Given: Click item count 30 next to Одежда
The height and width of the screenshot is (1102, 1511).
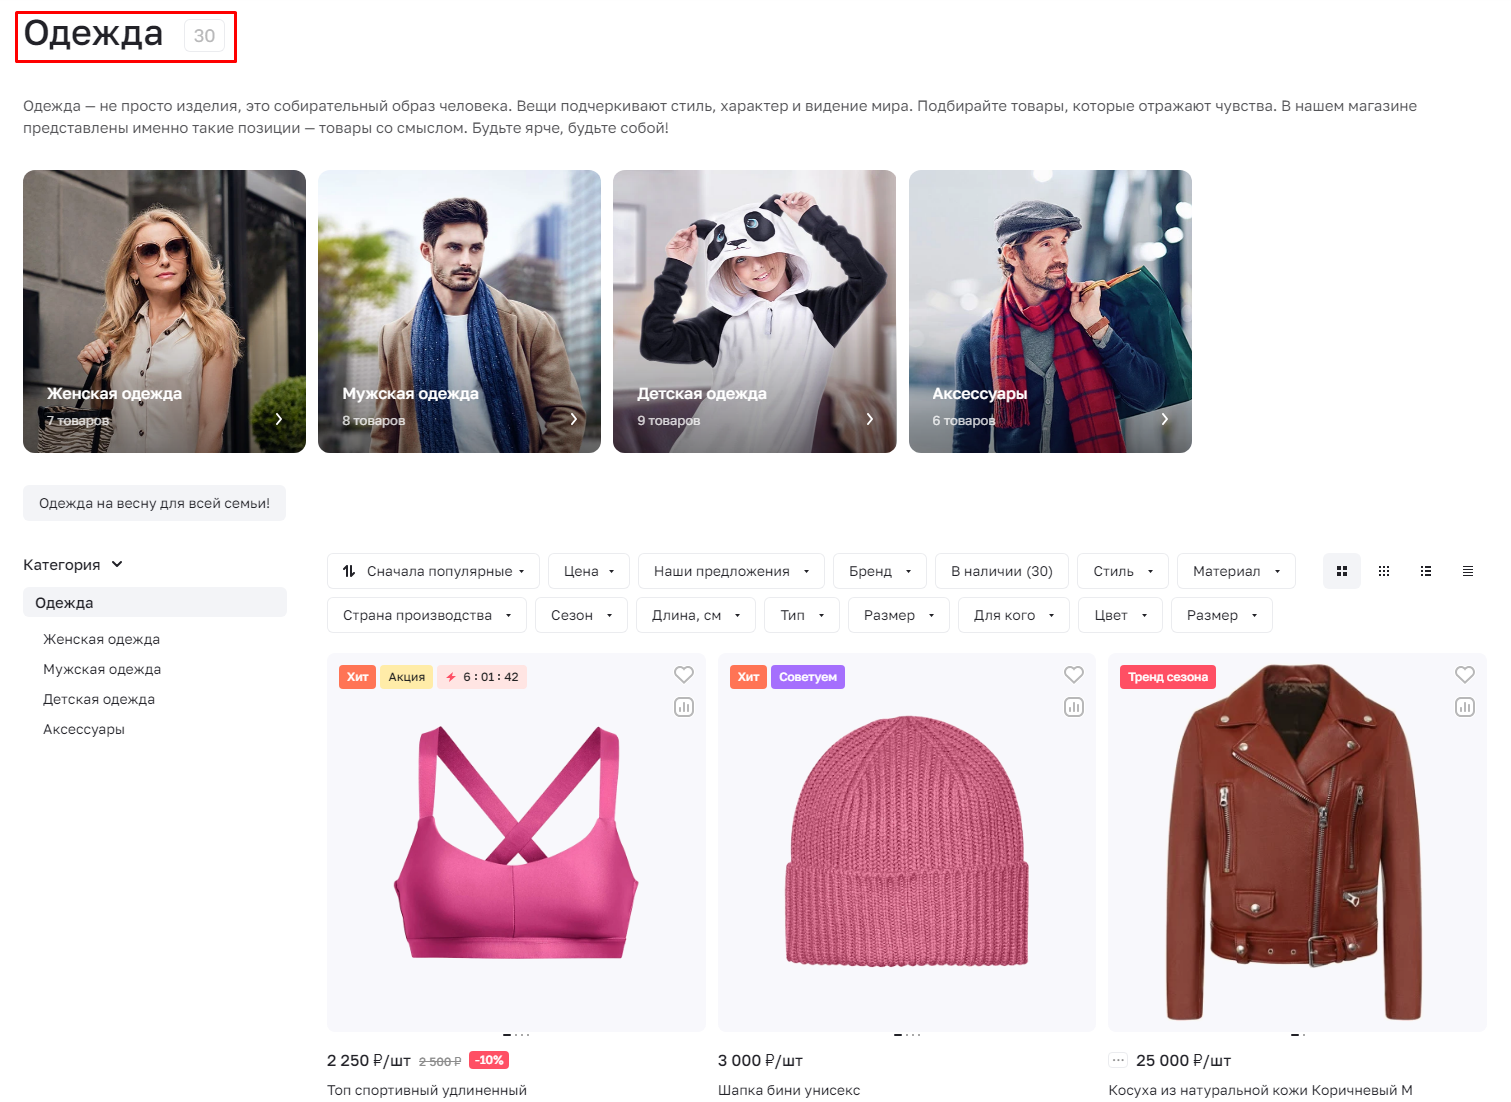Looking at the screenshot, I should point(204,36).
